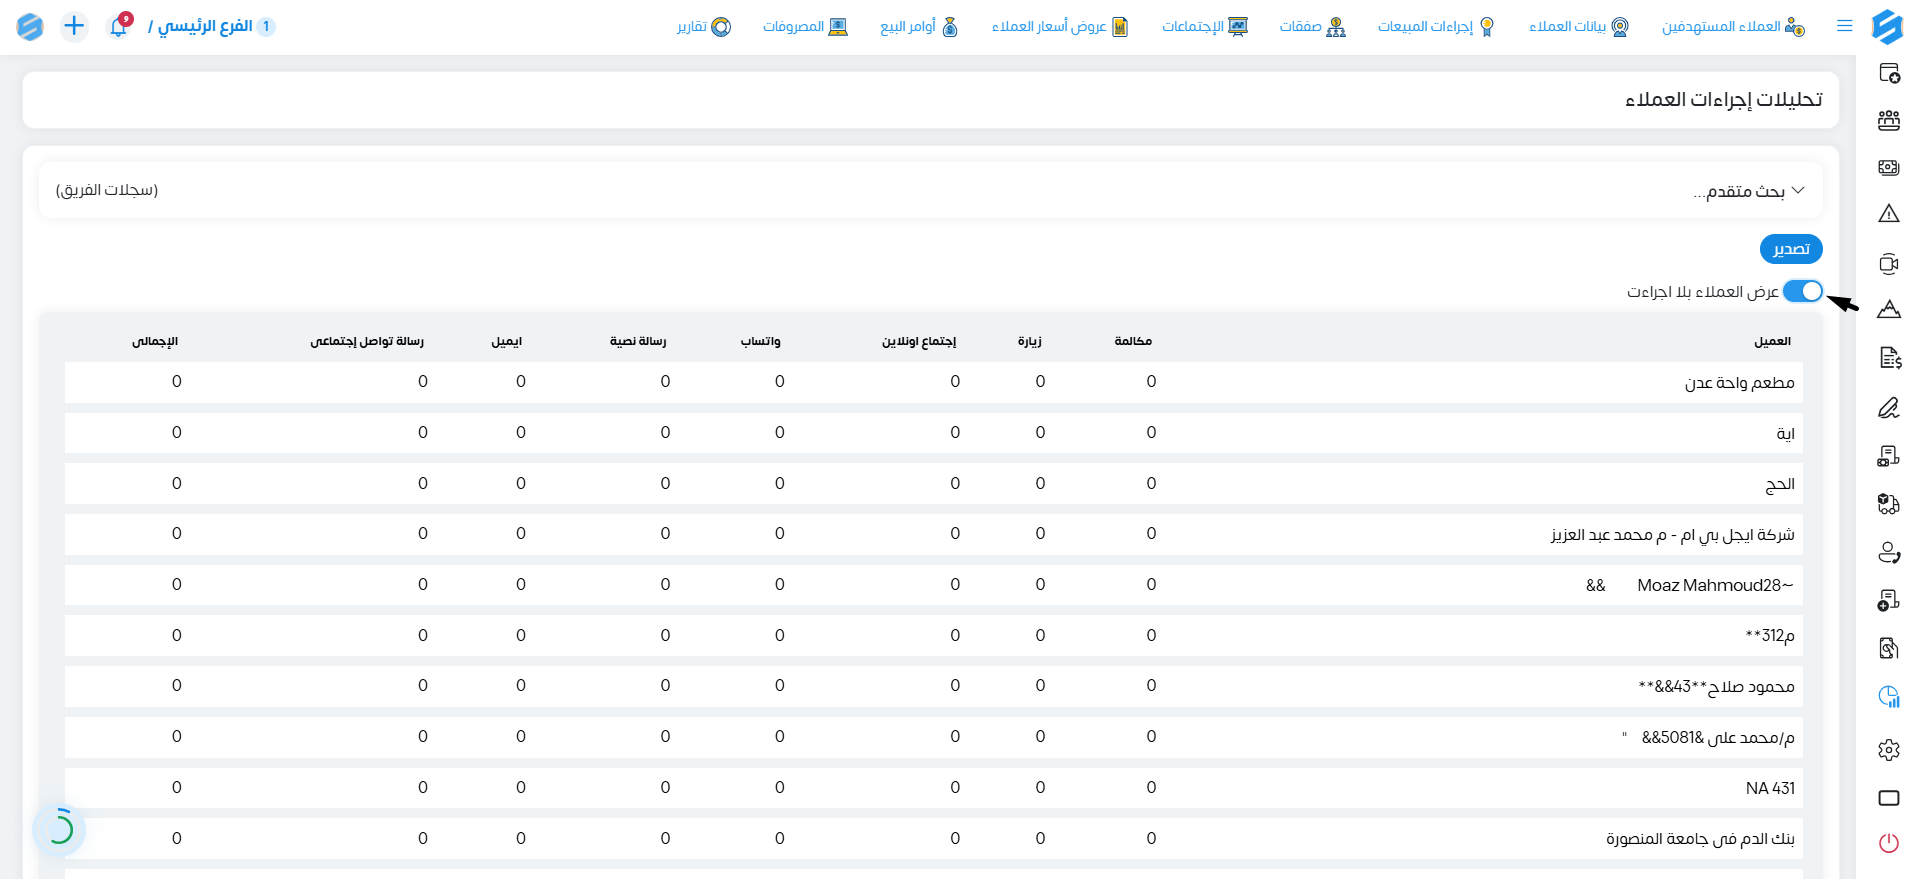Expand the بحث متقدم advanced search panel
Viewport: 1919px width, 879px height.
(x=931, y=190)
